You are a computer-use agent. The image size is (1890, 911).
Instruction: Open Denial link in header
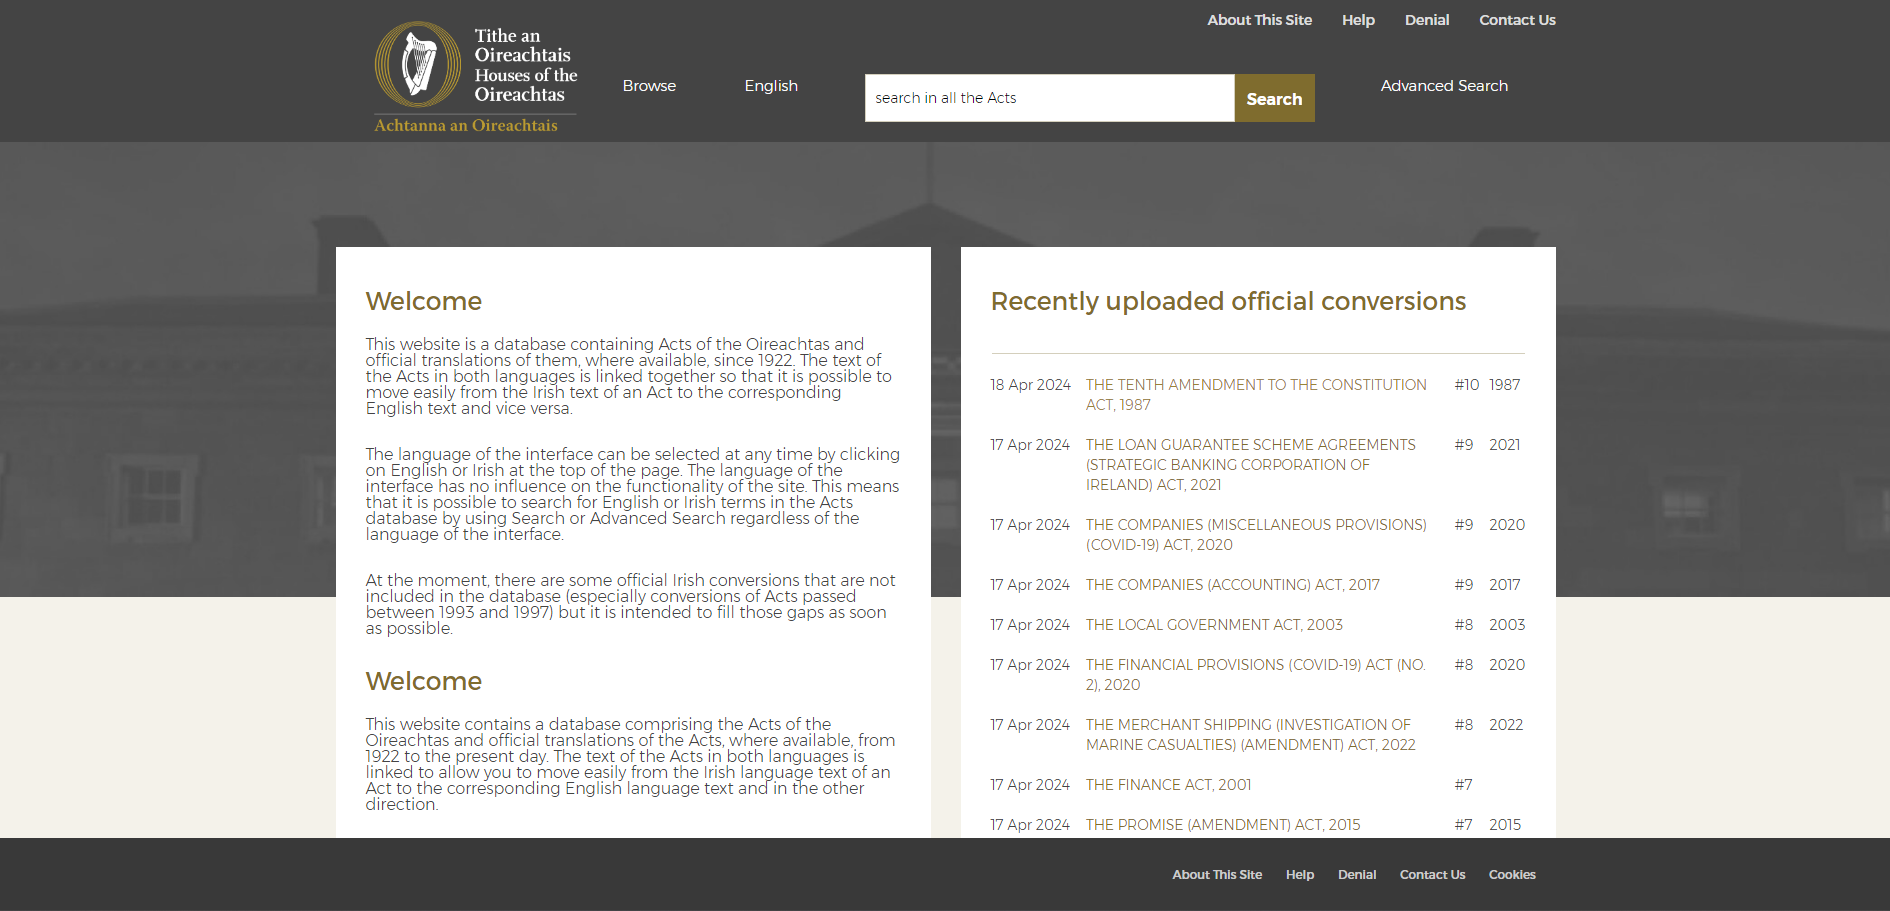pos(1426,20)
